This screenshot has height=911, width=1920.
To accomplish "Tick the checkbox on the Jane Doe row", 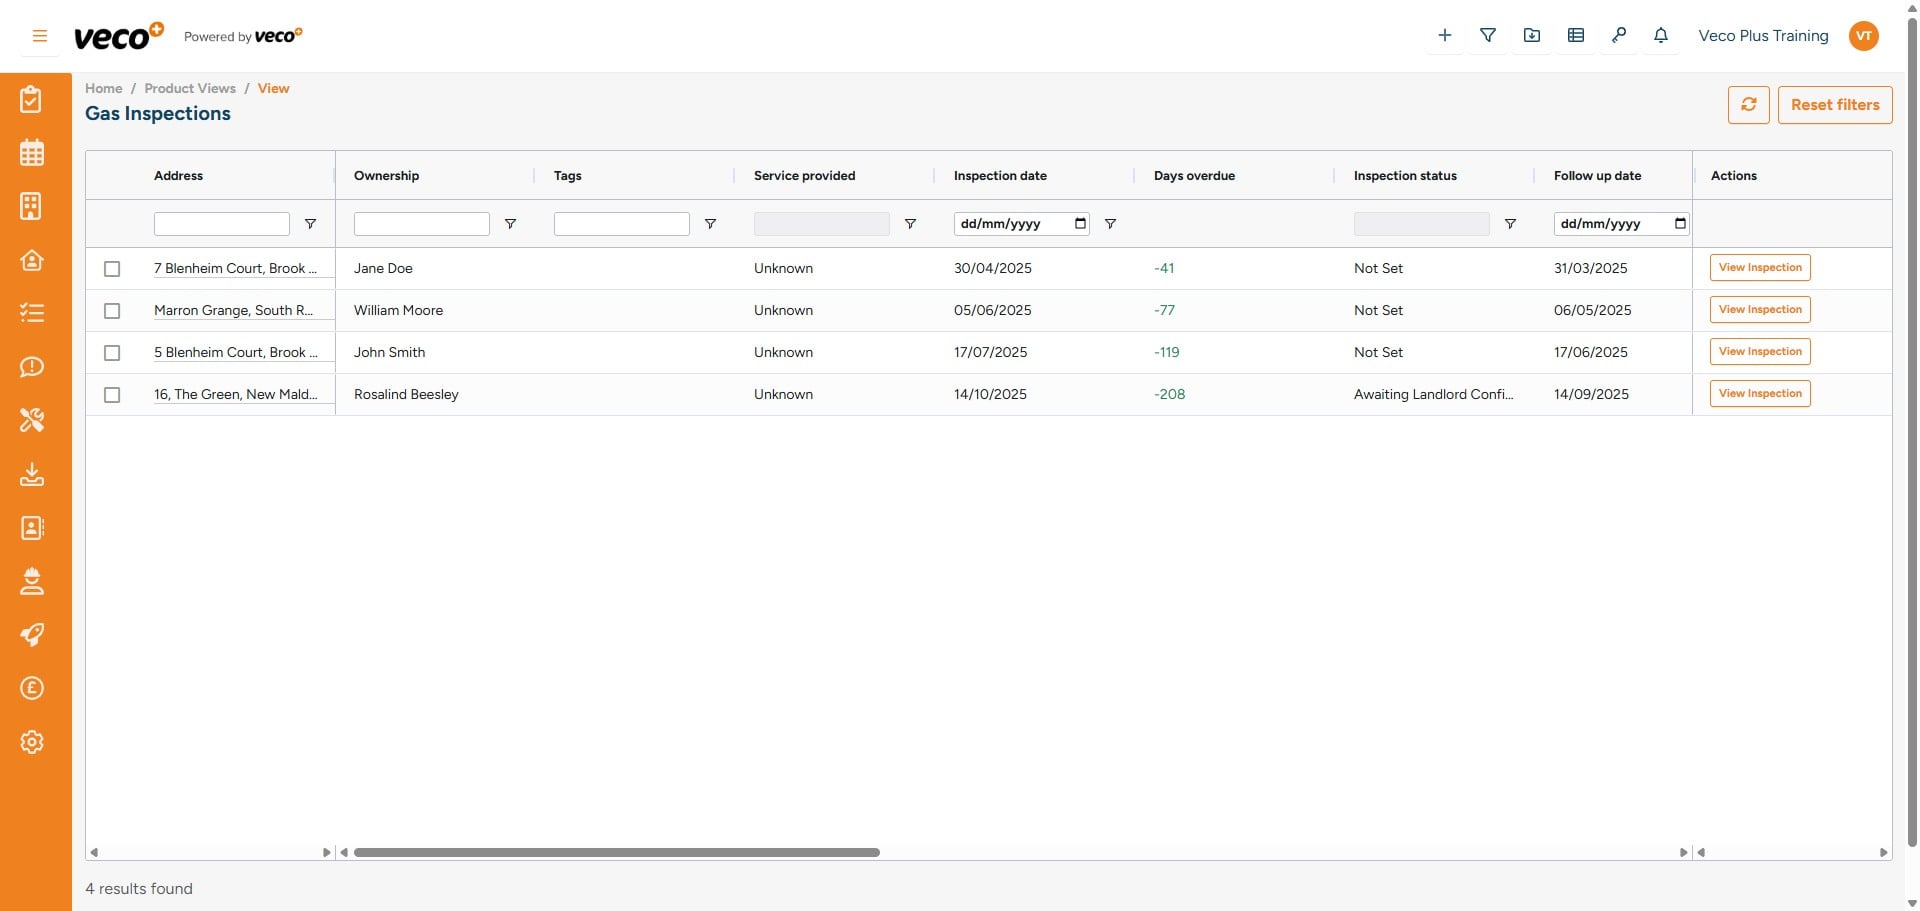I will click(x=112, y=268).
